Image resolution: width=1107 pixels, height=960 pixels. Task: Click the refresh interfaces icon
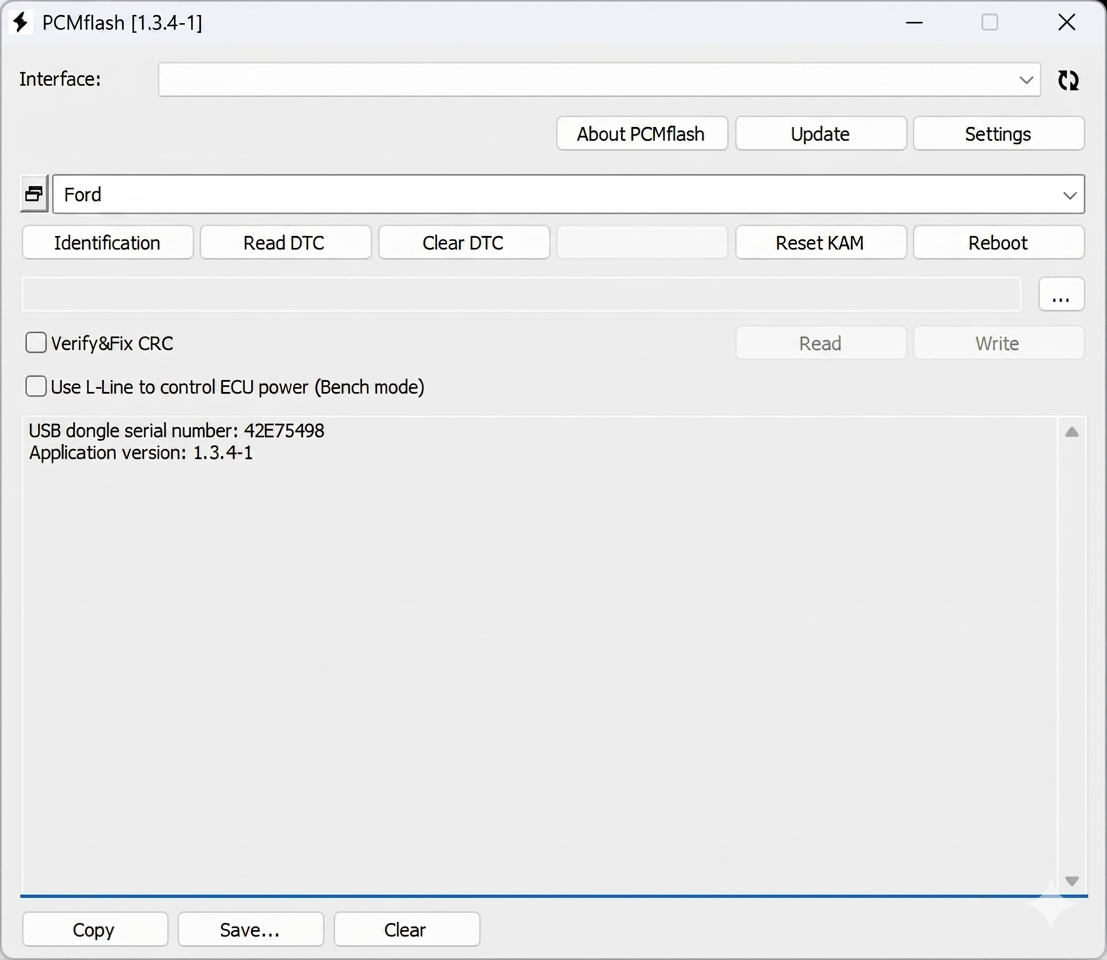[1068, 80]
